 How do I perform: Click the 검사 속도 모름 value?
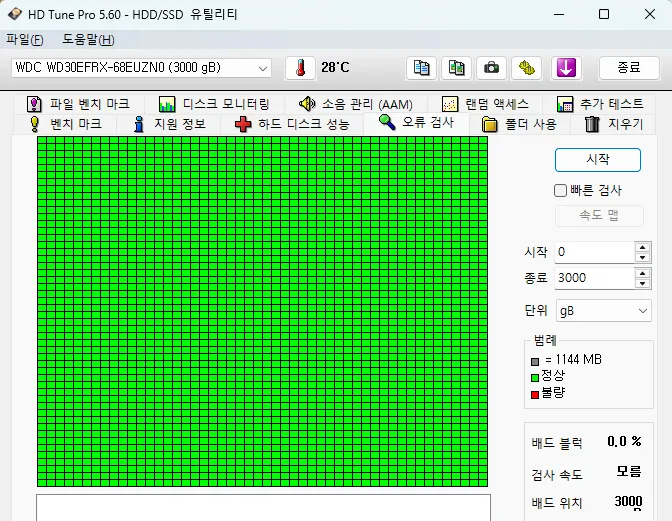click(x=629, y=472)
